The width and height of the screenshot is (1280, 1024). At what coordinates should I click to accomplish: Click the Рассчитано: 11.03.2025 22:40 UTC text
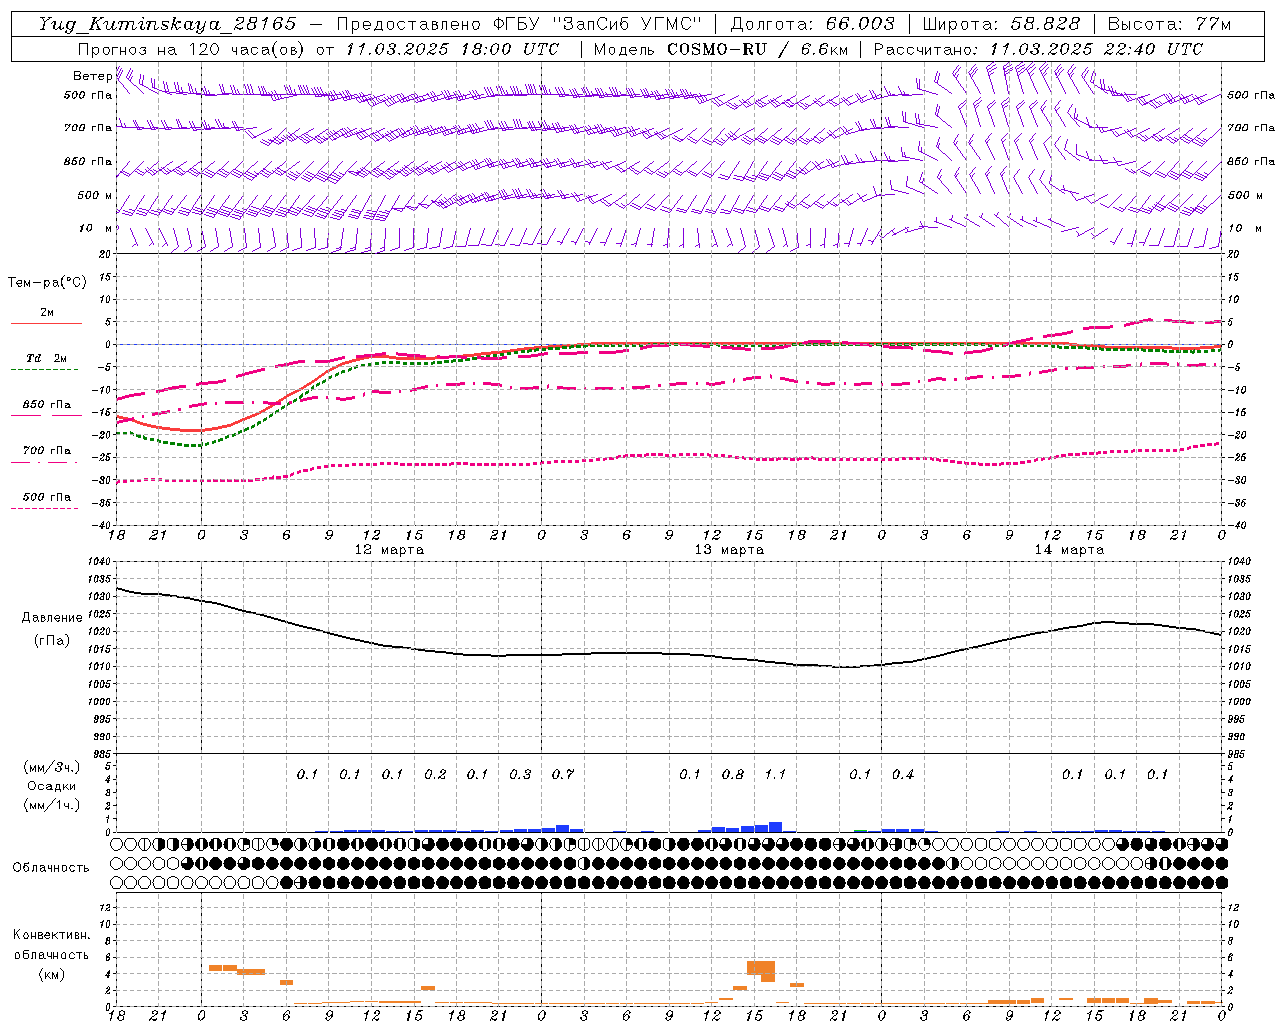point(1038,49)
